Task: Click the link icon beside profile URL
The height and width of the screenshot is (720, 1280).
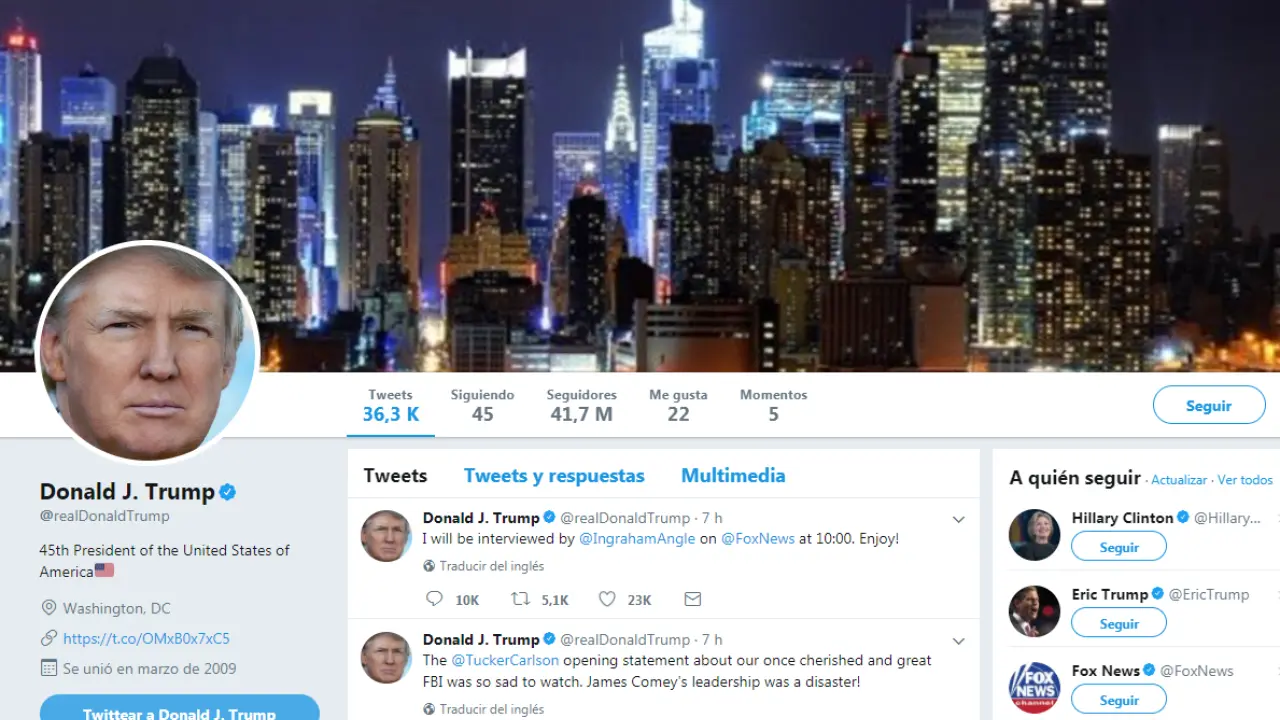Action: pyautogui.click(x=48, y=638)
